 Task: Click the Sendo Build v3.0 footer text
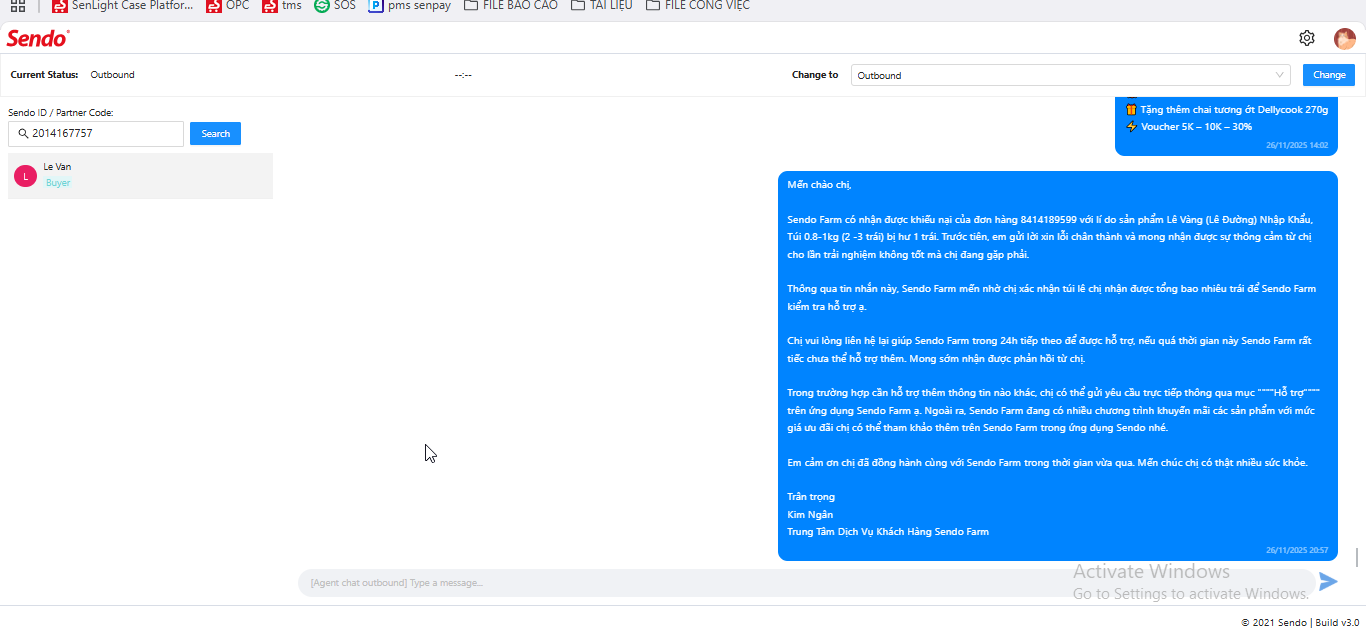(1300, 622)
